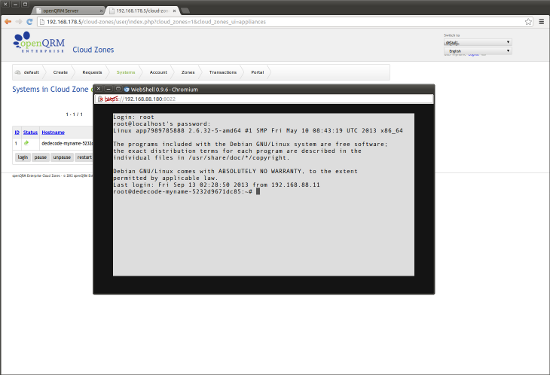Click the restart button
Image resolution: width=550 pixels, height=375 pixels.
tap(84, 157)
